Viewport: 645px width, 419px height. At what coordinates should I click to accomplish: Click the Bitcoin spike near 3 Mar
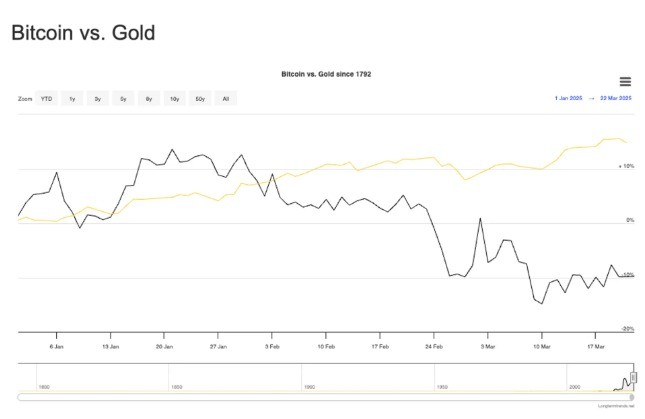click(480, 219)
